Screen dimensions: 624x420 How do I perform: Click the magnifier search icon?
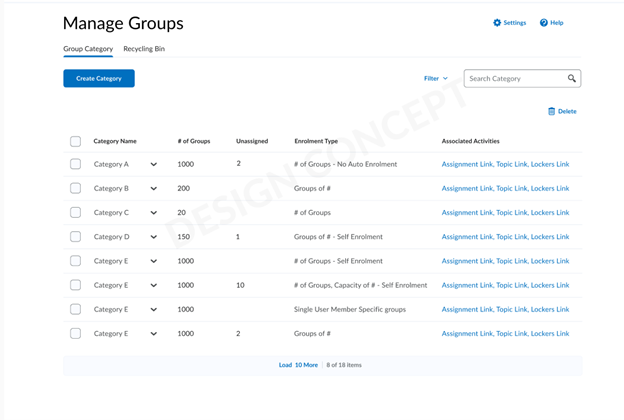click(x=571, y=78)
